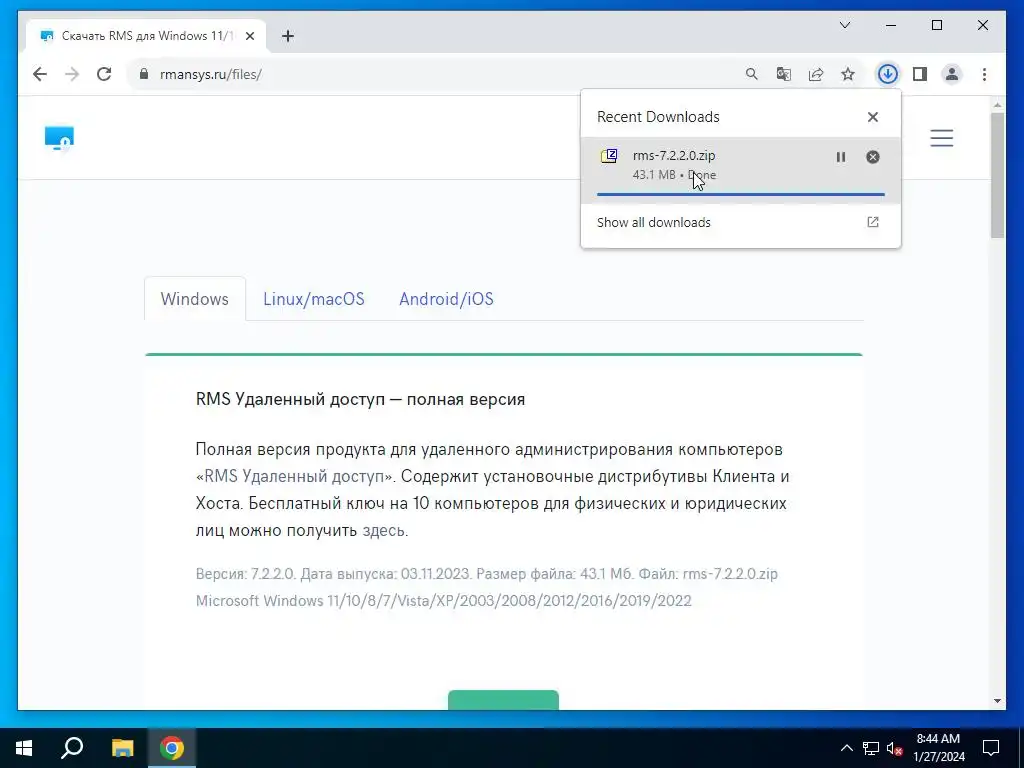
Task: Open a new browser tab
Action: (x=288, y=36)
